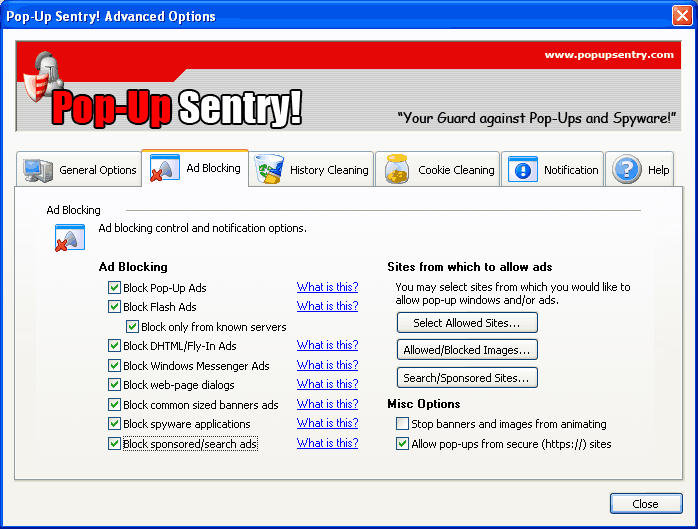Open 'What is this?' for common sized banners
Screen dimensions: 698x529
(328, 404)
